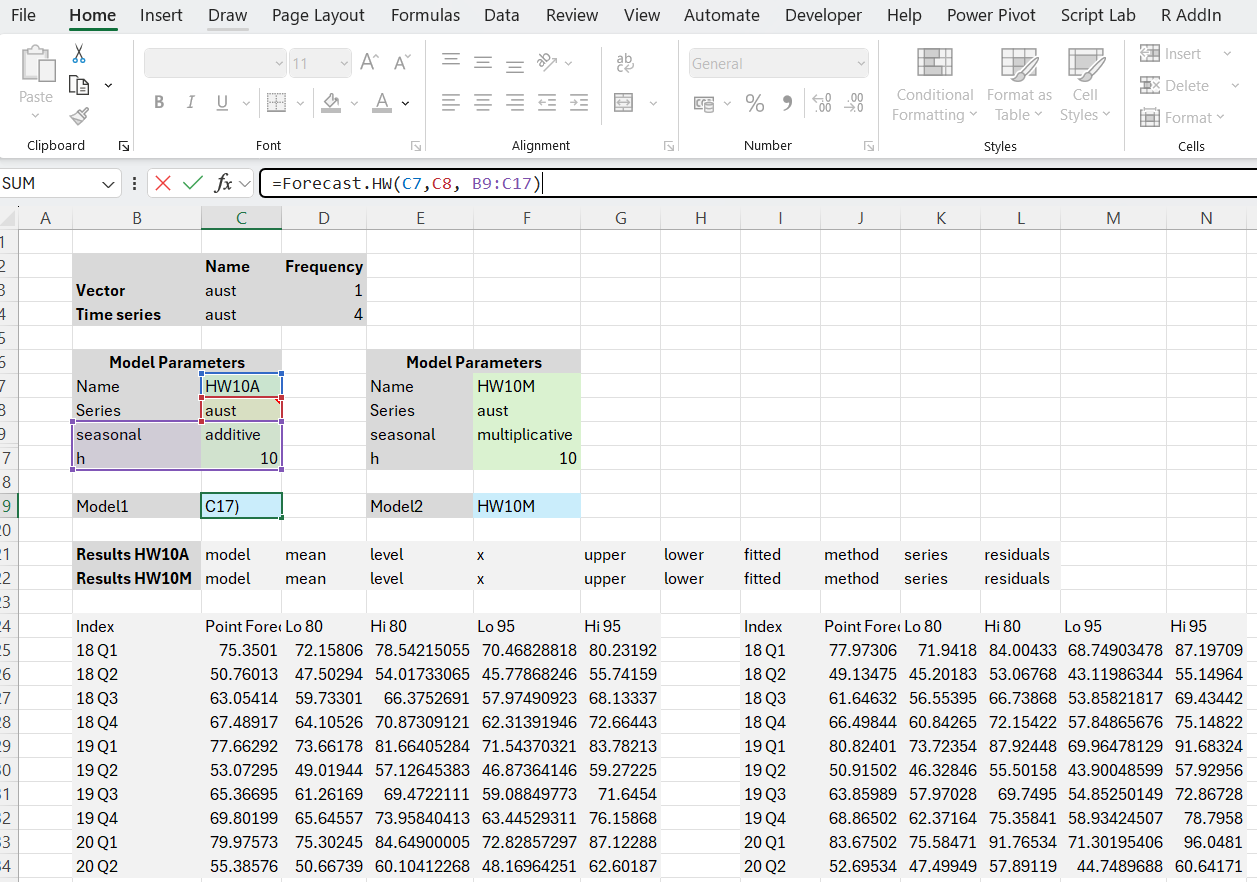Toggle Wrap Text

[625, 63]
